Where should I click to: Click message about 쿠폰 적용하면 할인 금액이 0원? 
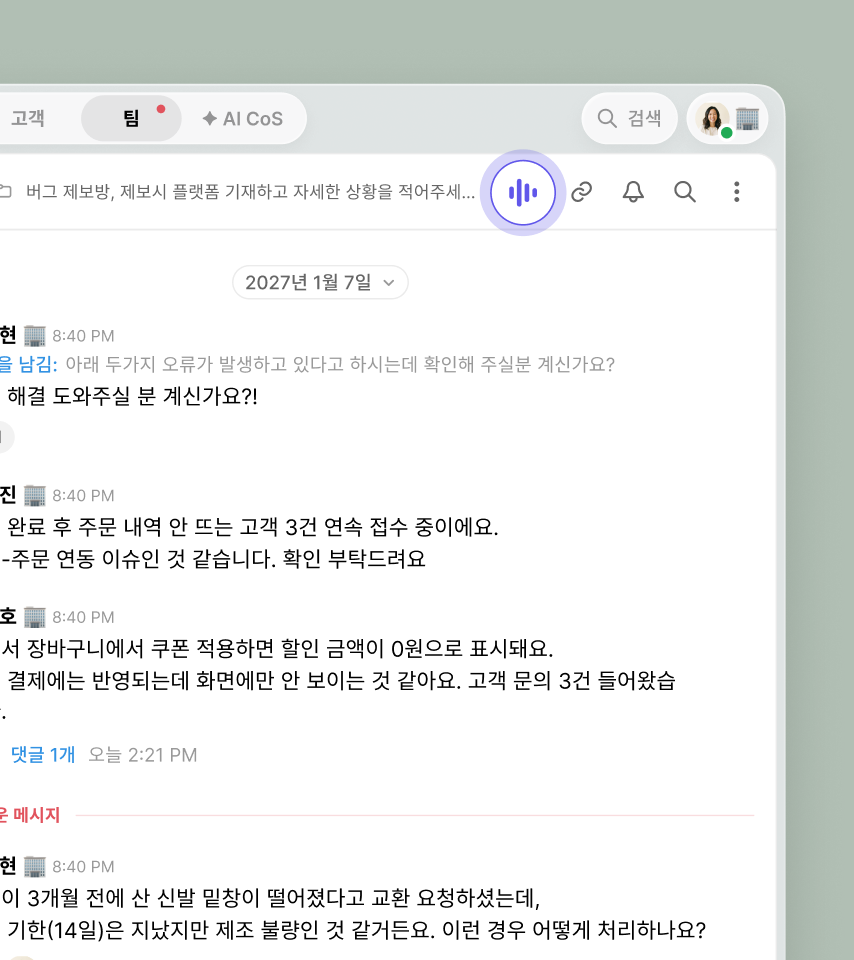[277, 648]
